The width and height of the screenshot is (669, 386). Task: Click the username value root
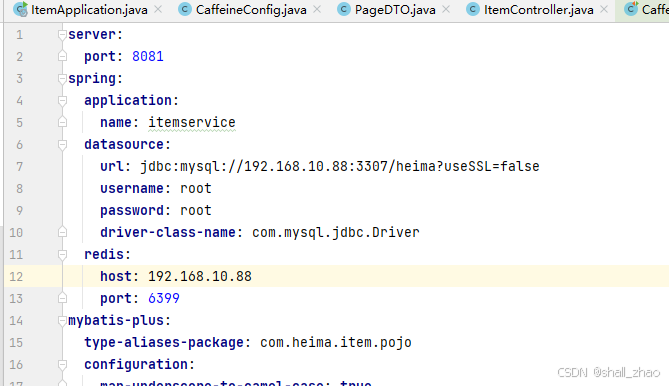(196, 189)
